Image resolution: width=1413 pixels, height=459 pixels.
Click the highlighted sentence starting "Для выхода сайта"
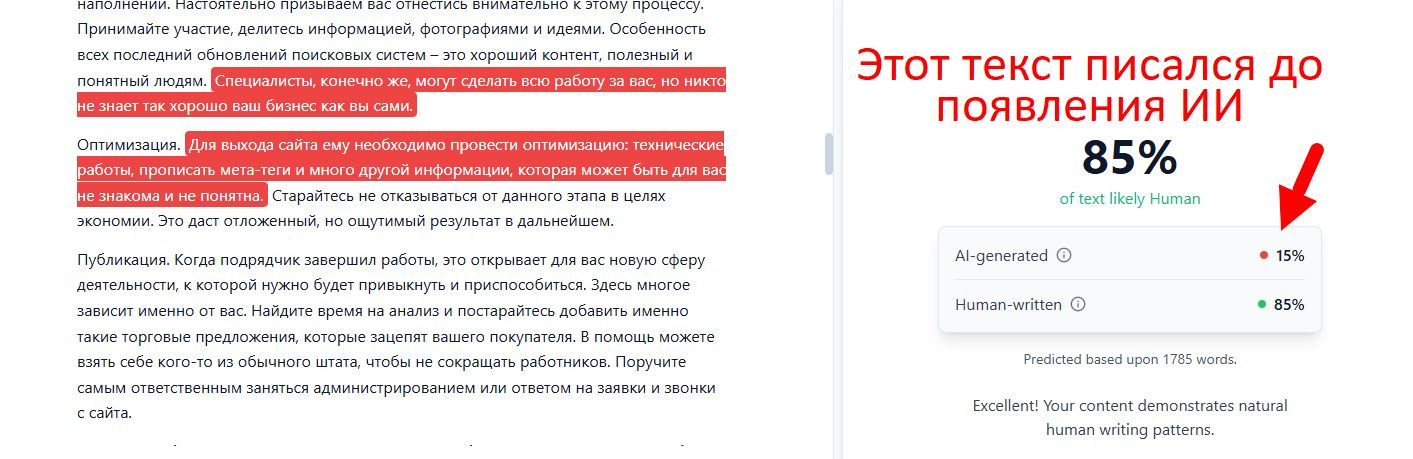coord(401,169)
